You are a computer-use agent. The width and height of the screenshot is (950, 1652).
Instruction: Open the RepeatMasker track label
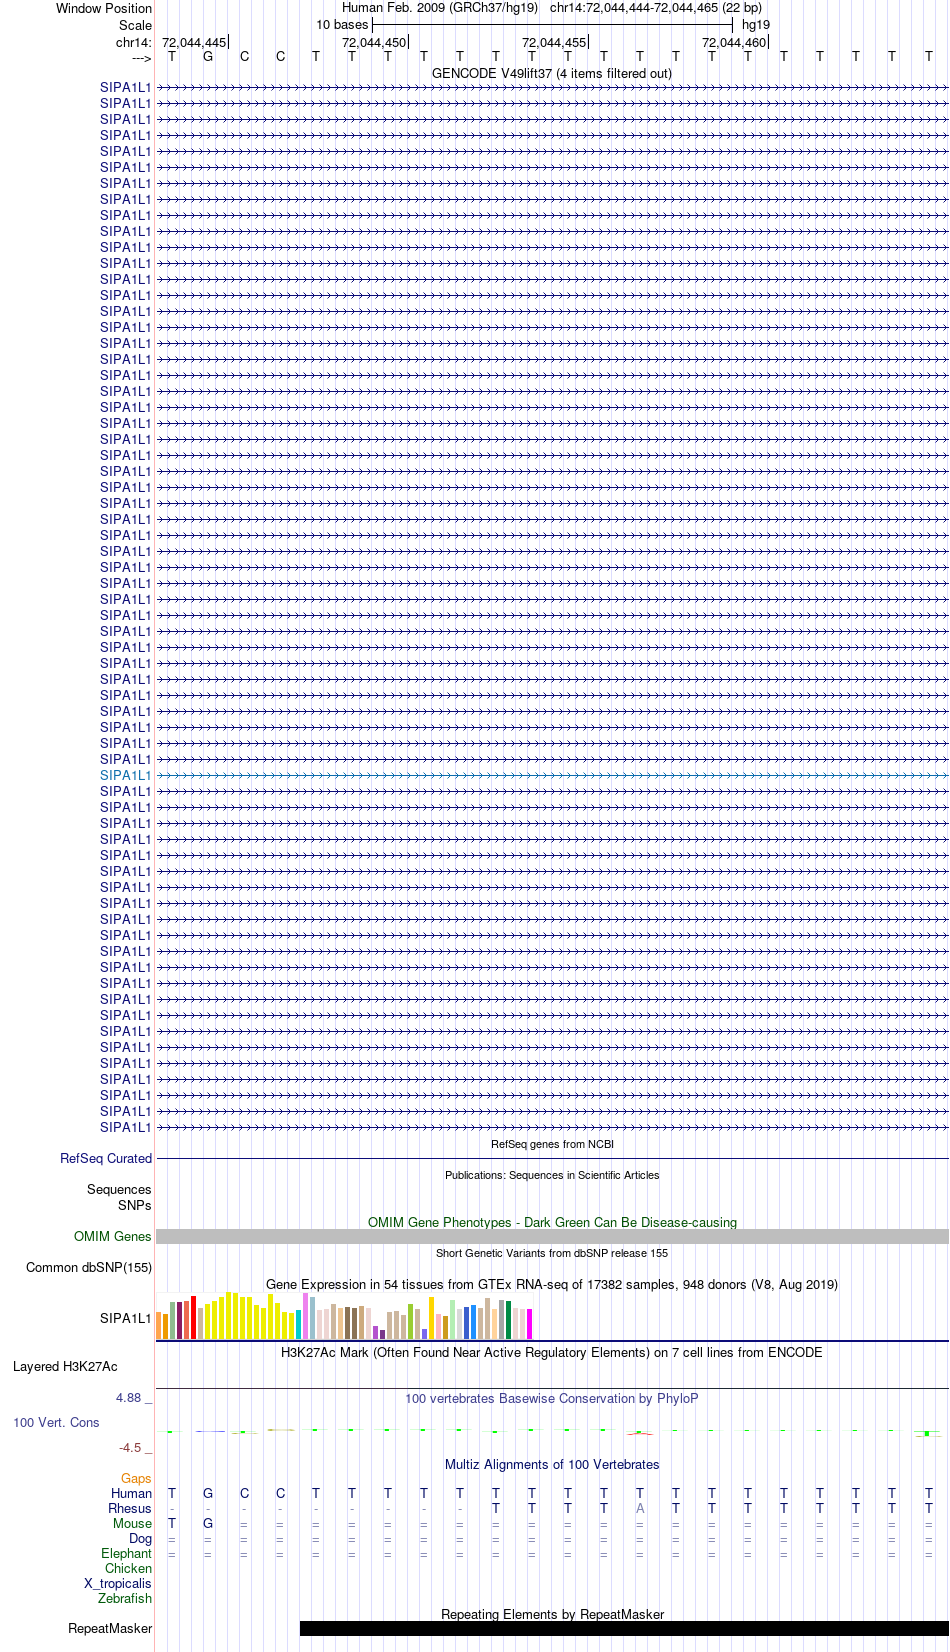click(110, 1628)
